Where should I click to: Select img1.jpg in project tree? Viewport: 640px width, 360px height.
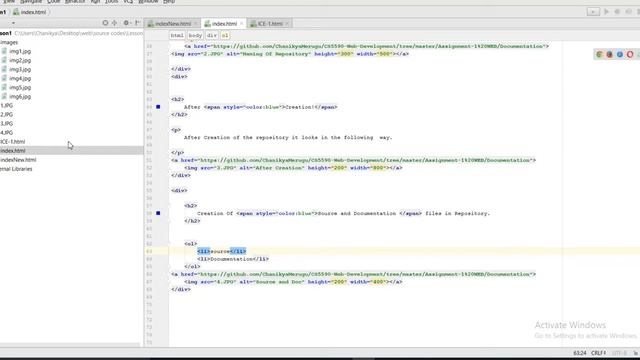(20, 51)
